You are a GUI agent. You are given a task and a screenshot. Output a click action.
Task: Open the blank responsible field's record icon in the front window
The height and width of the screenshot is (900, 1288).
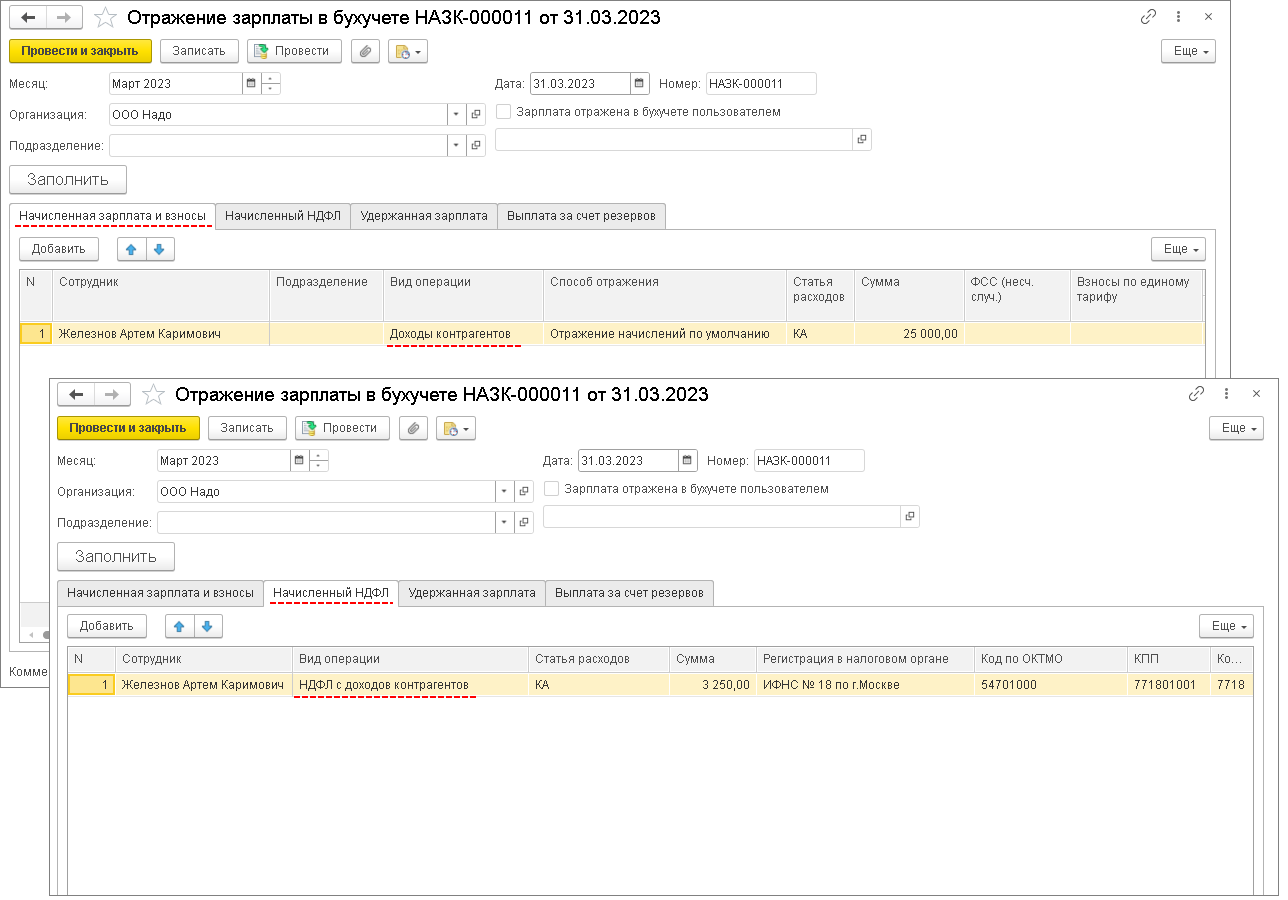coord(909,517)
